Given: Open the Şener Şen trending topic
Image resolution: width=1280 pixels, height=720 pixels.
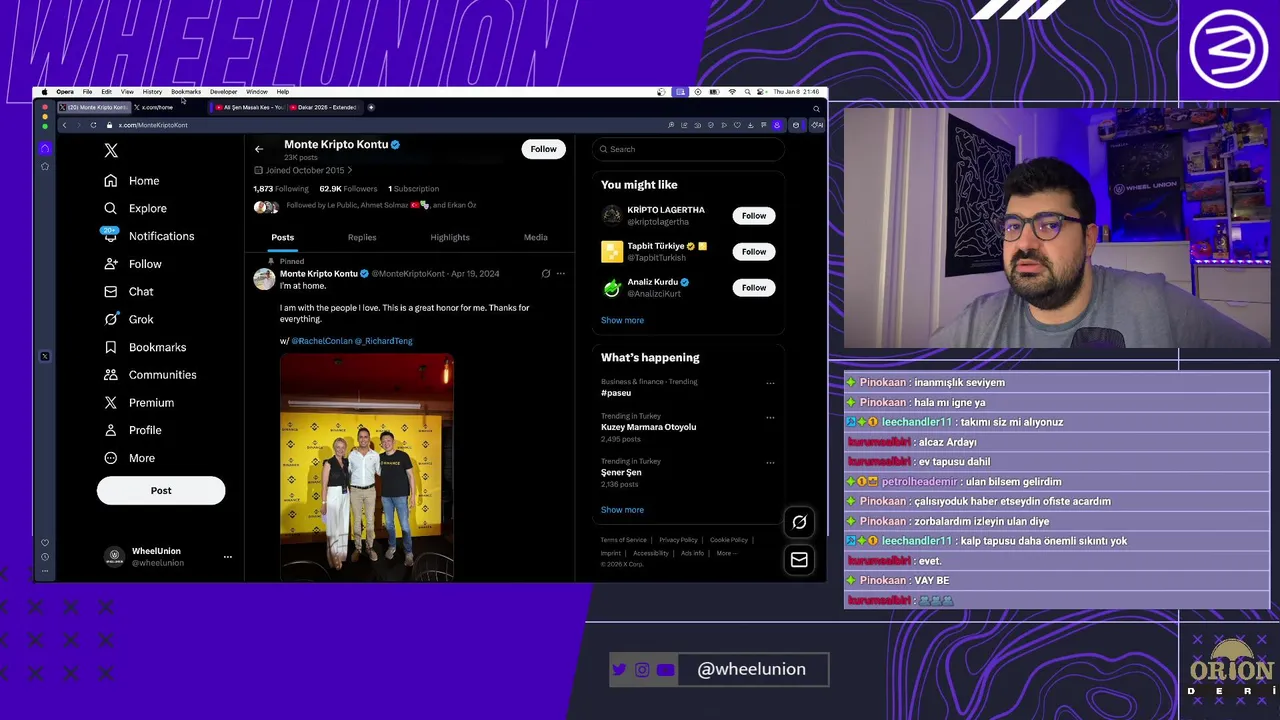Looking at the screenshot, I should 621,473.
